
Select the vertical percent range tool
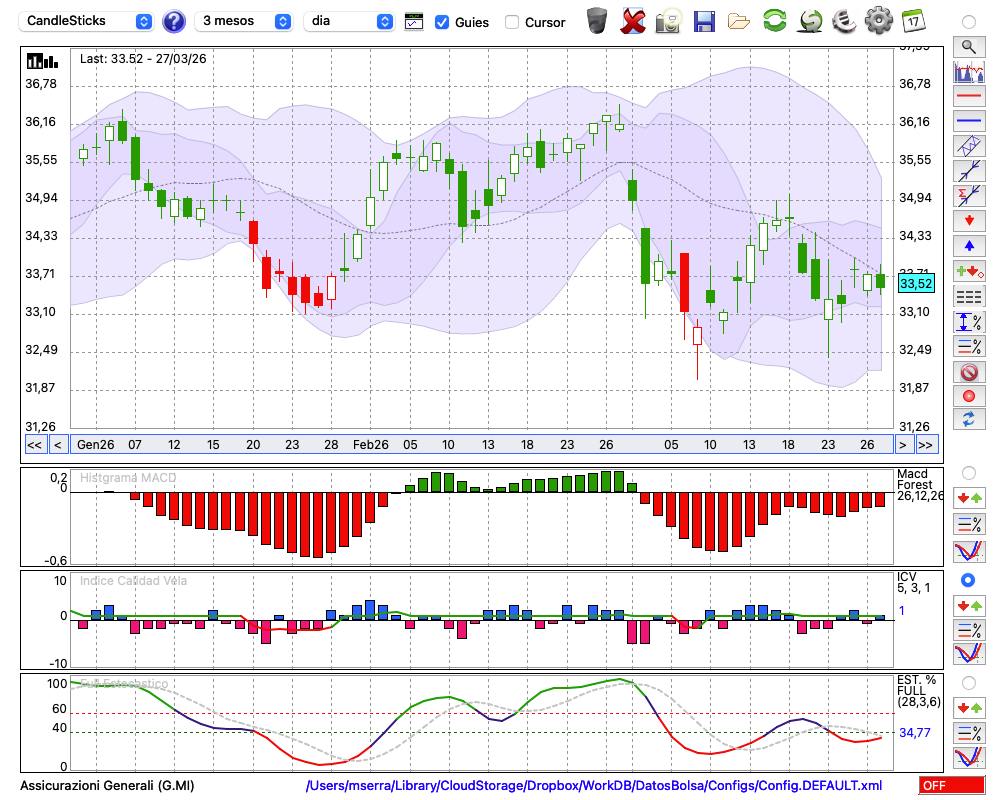coord(969,322)
